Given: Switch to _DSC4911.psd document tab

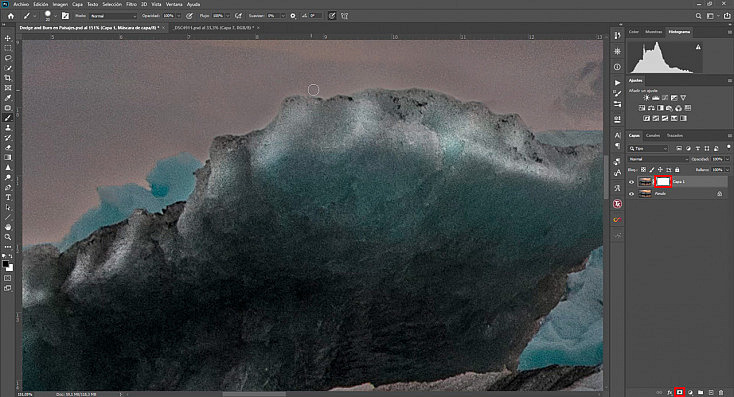Looking at the screenshot, I should click(x=213, y=28).
